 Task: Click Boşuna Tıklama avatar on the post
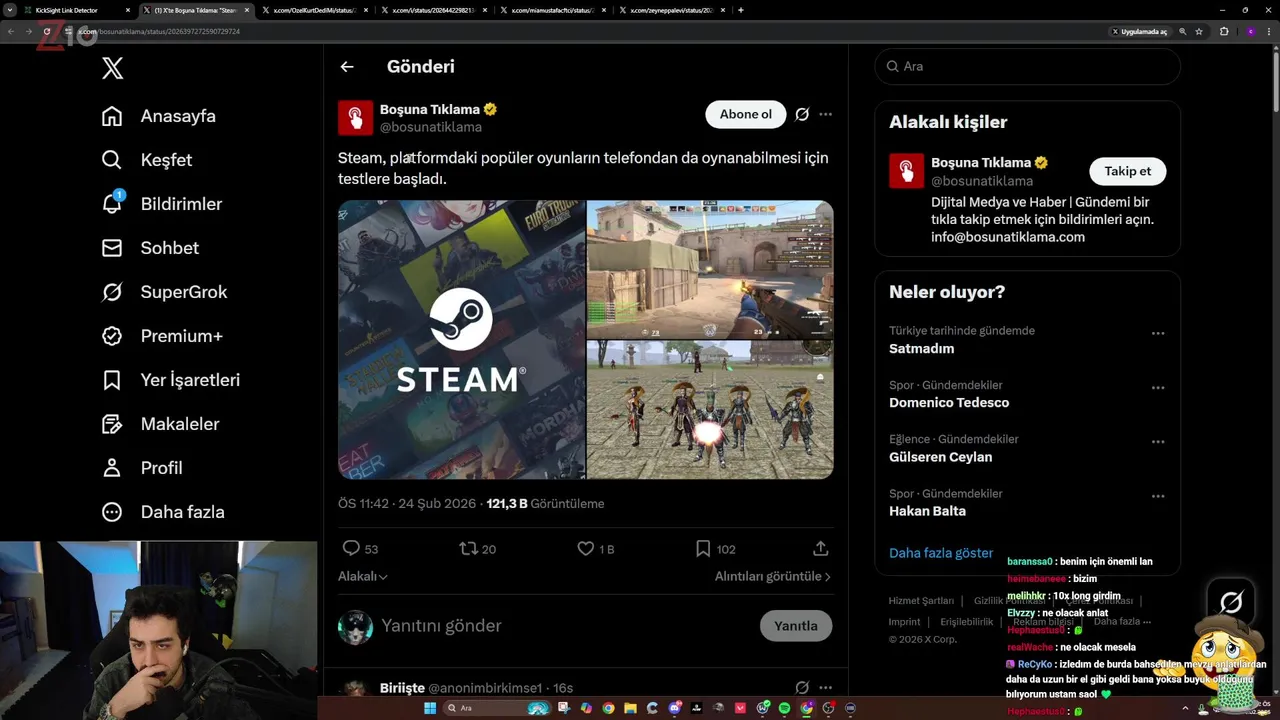point(355,118)
